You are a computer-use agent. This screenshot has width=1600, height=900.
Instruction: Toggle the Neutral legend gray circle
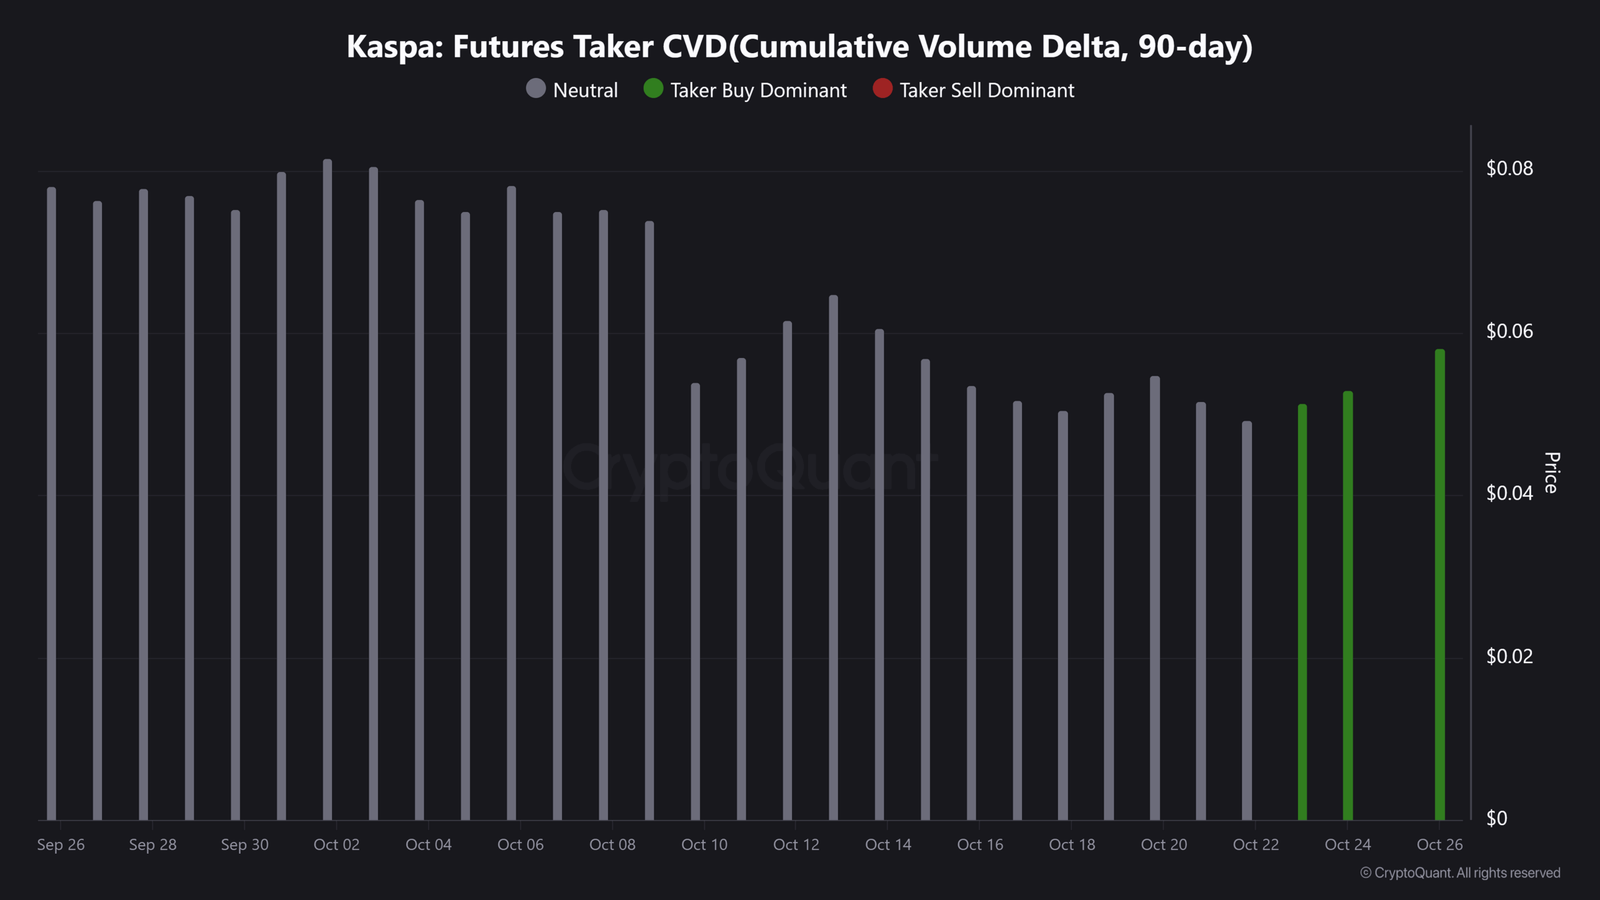pos(536,89)
